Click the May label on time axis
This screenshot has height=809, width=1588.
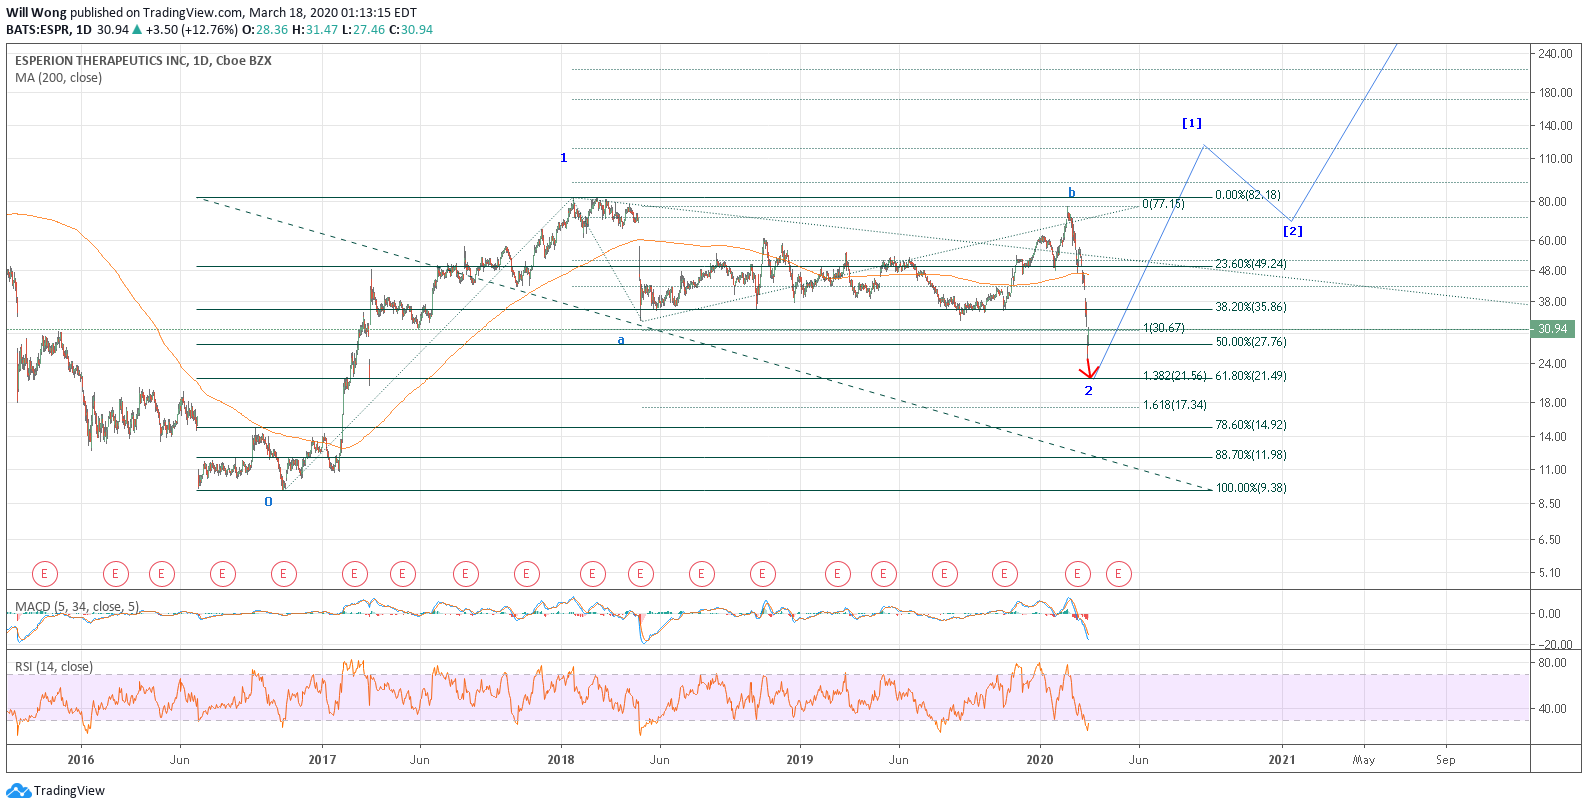(x=1364, y=760)
